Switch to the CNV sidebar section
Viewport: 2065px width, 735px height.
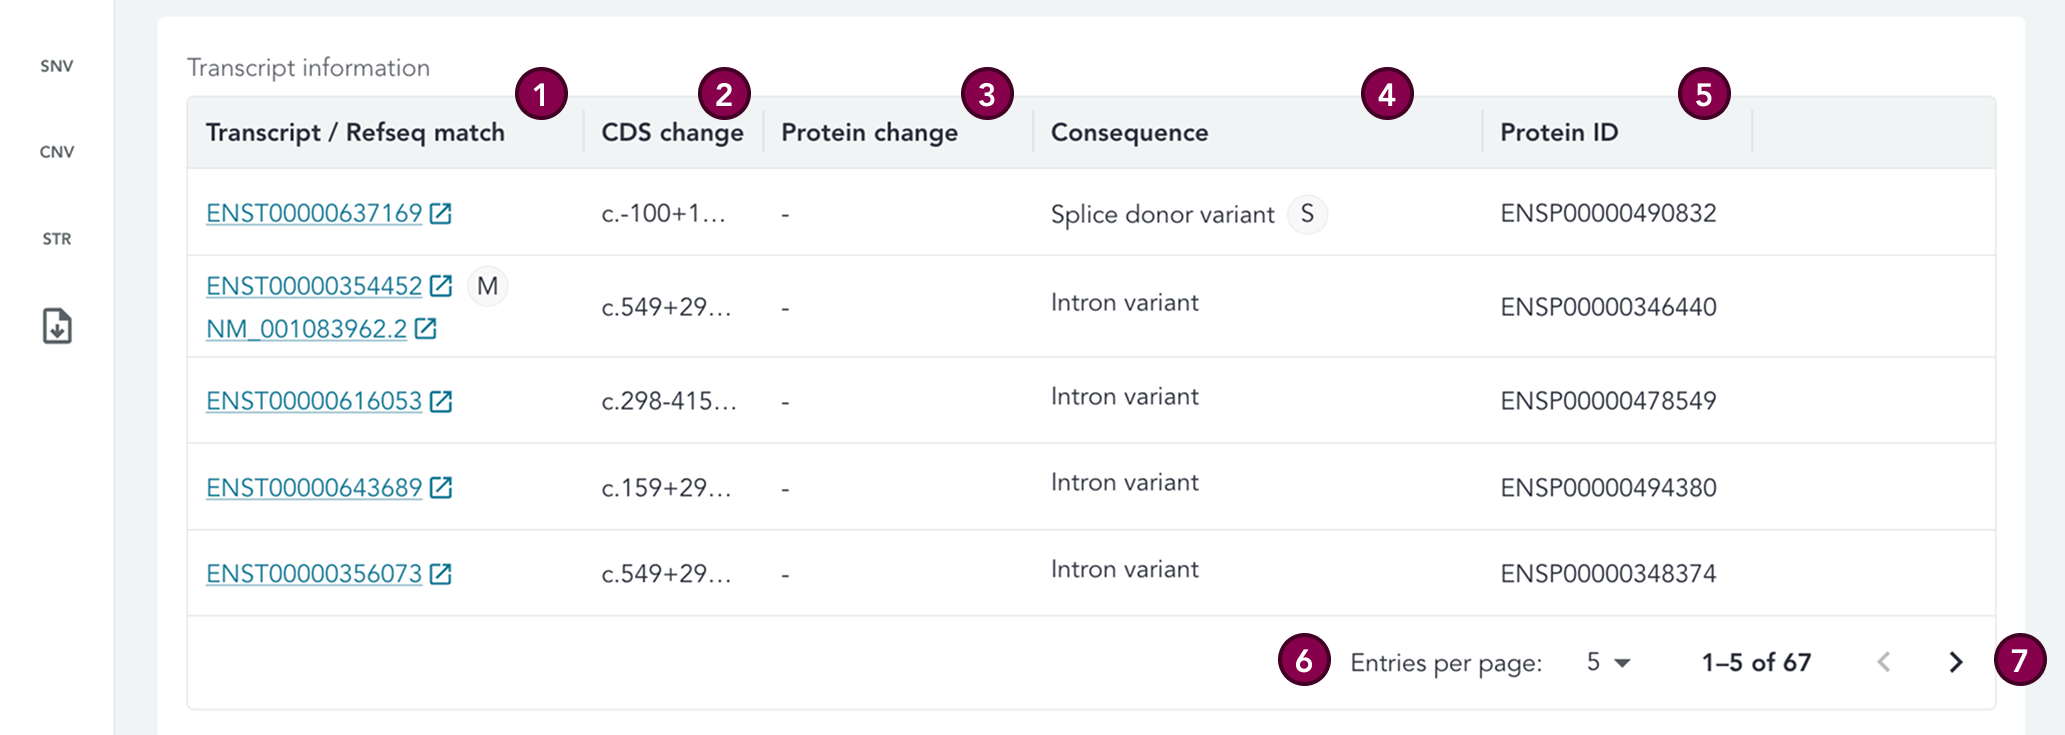[x=57, y=152]
